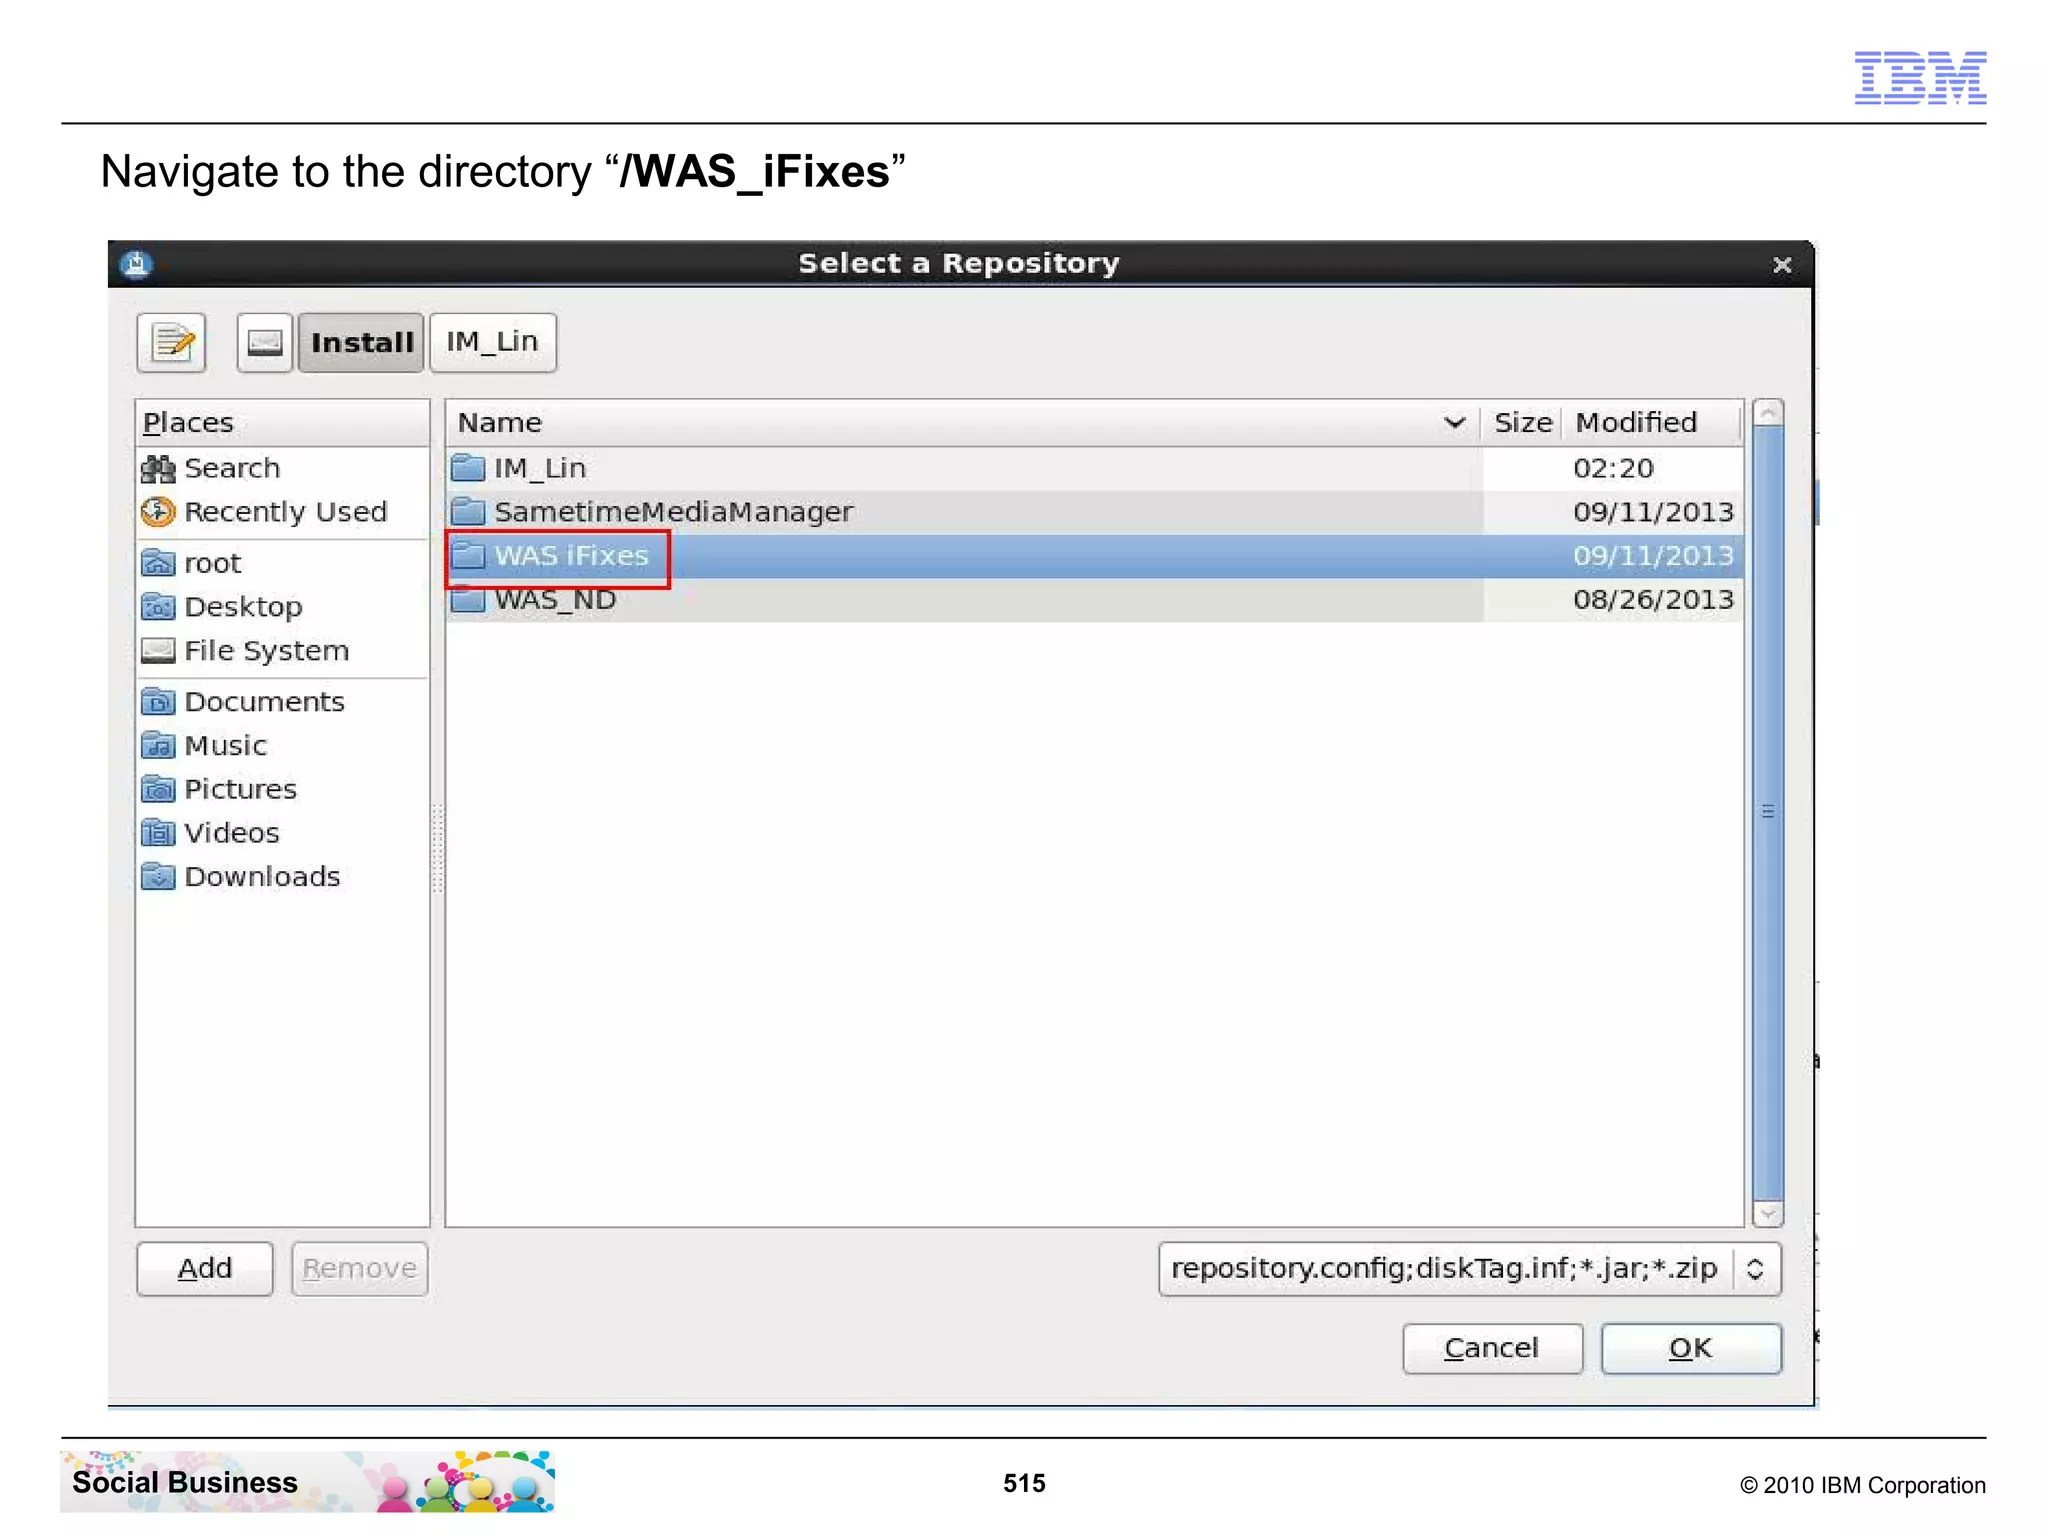Click the dialog title bar app icon

136,264
